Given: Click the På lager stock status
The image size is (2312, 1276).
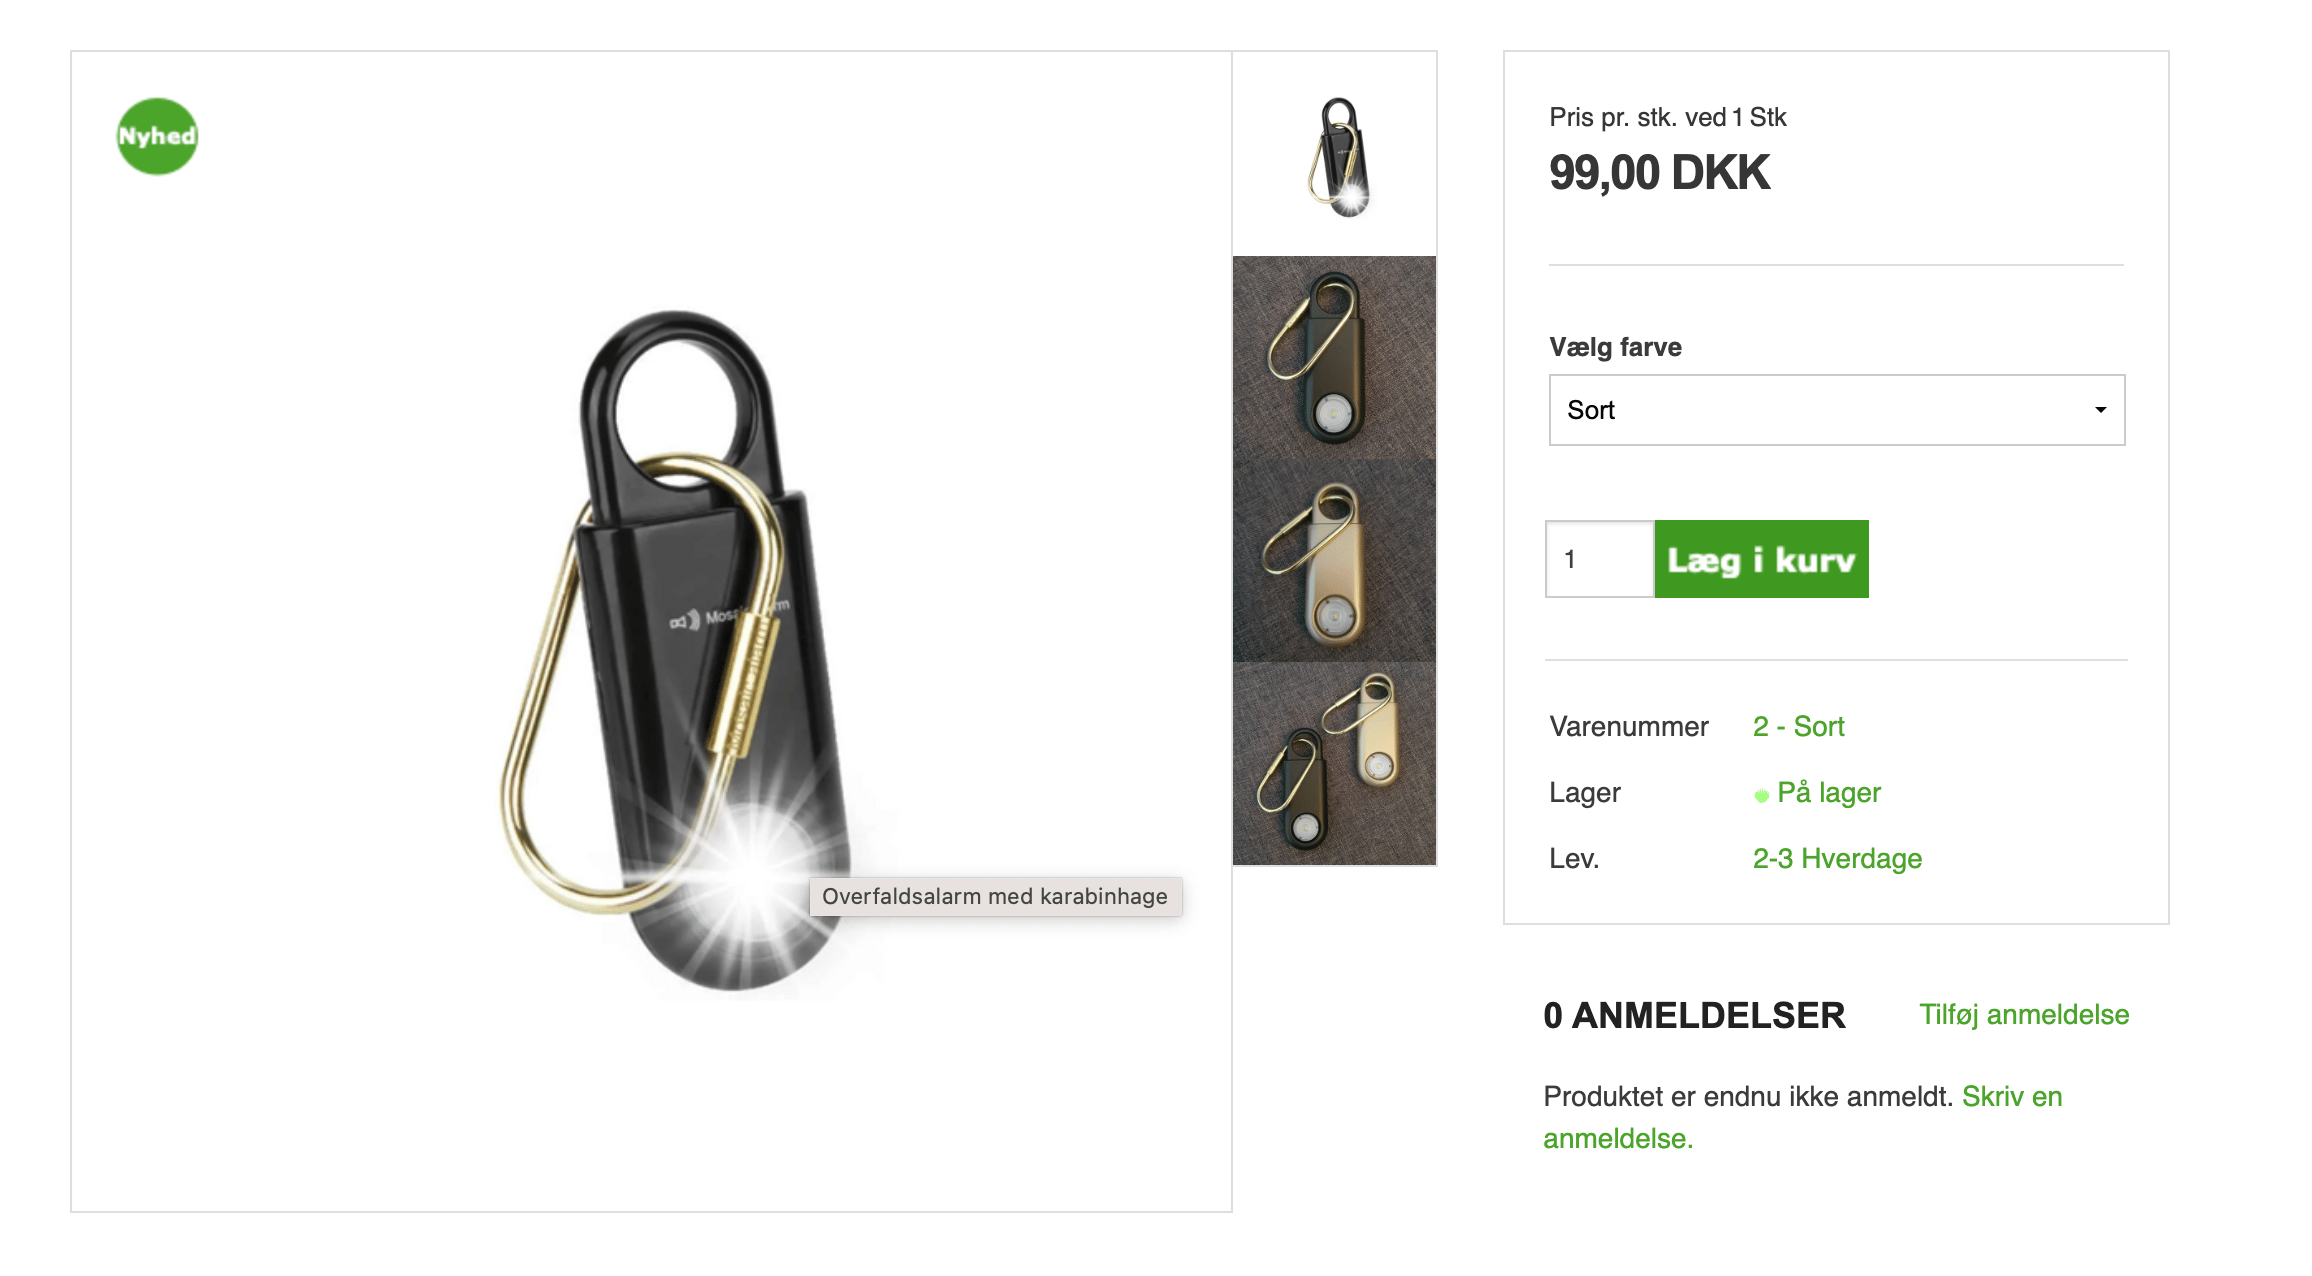Looking at the screenshot, I should 1829,792.
